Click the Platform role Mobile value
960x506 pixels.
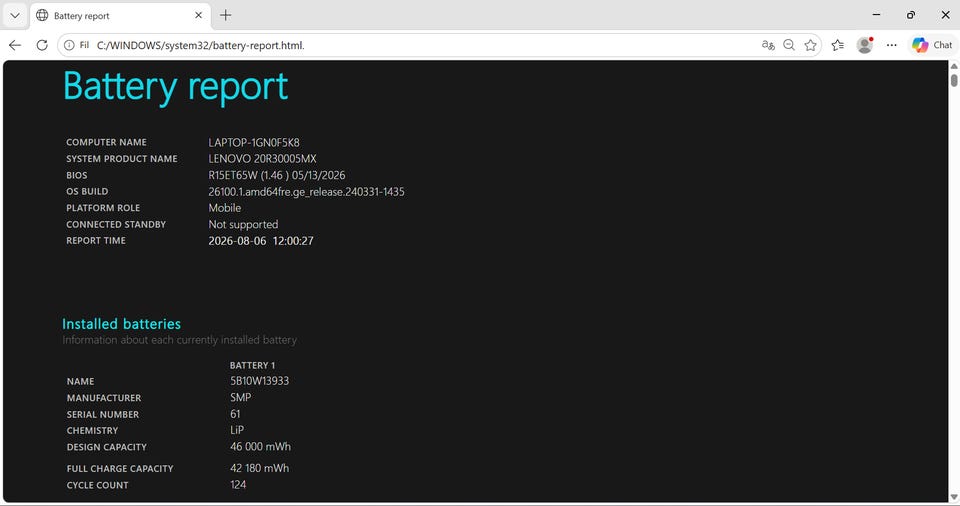225,208
